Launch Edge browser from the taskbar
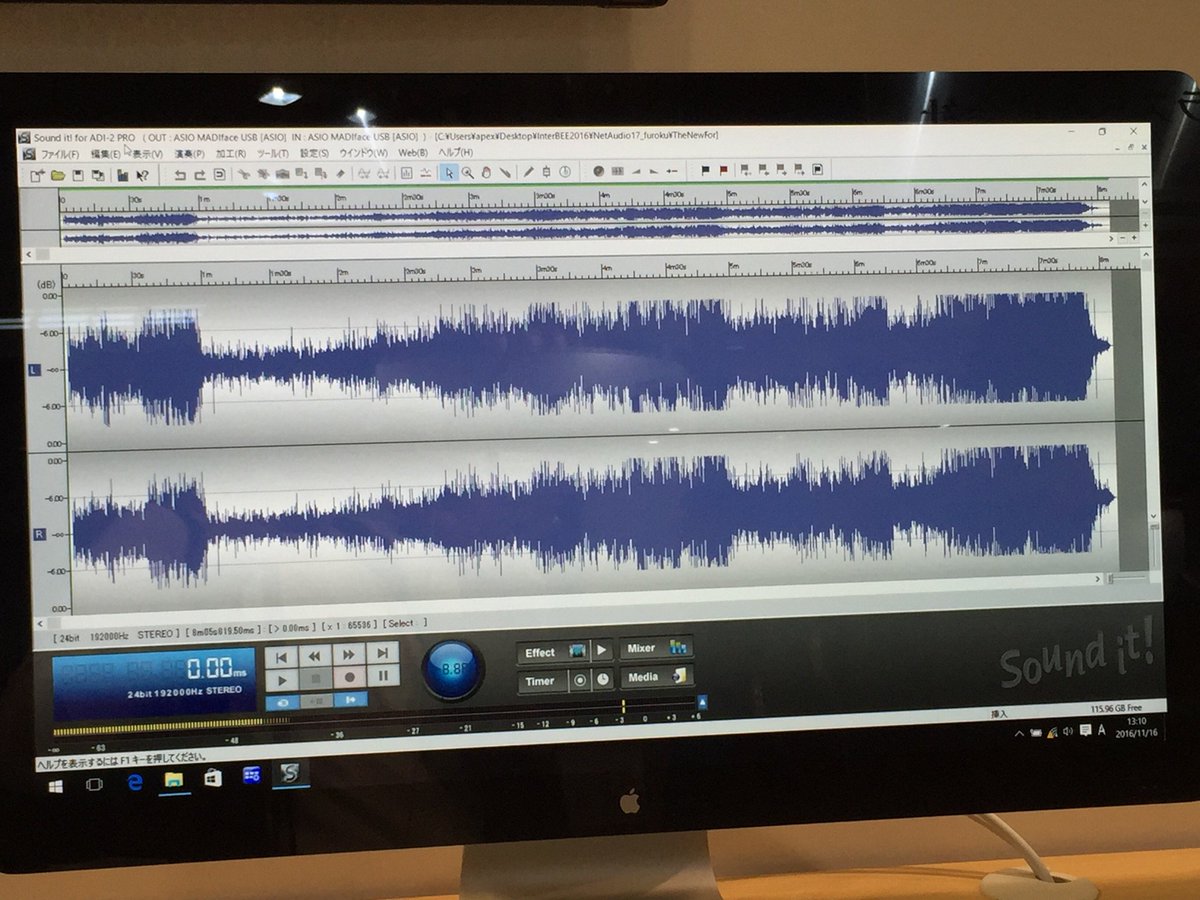This screenshot has width=1200, height=900. pos(135,781)
